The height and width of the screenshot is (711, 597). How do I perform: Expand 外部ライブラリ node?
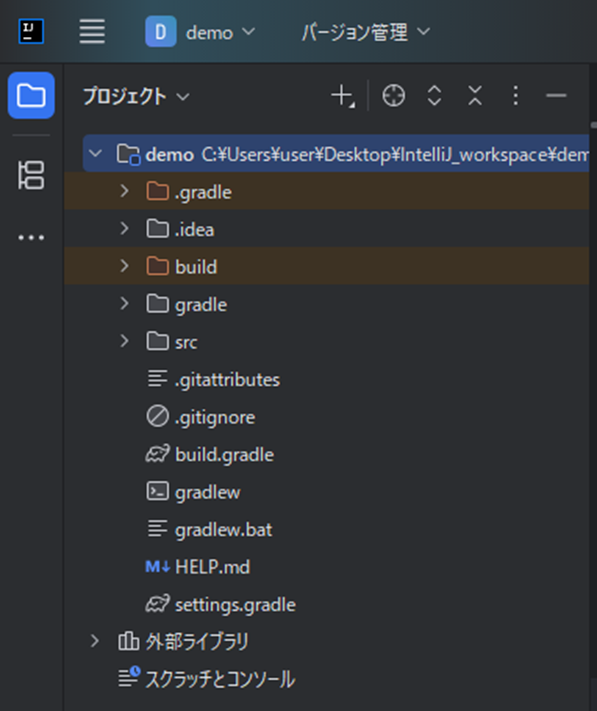click(x=95, y=641)
